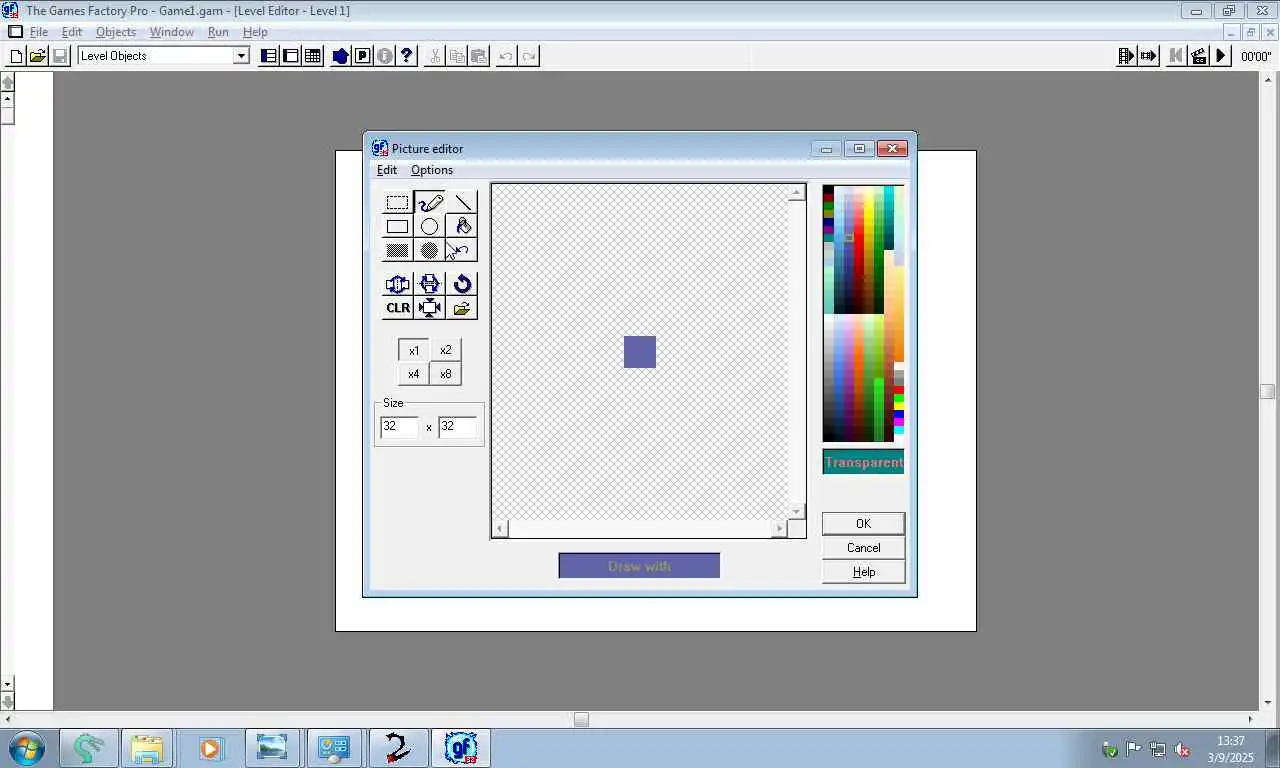The image size is (1280, 768).
Task: Open the file explorer taskbar icon
Action: (147, 748)
